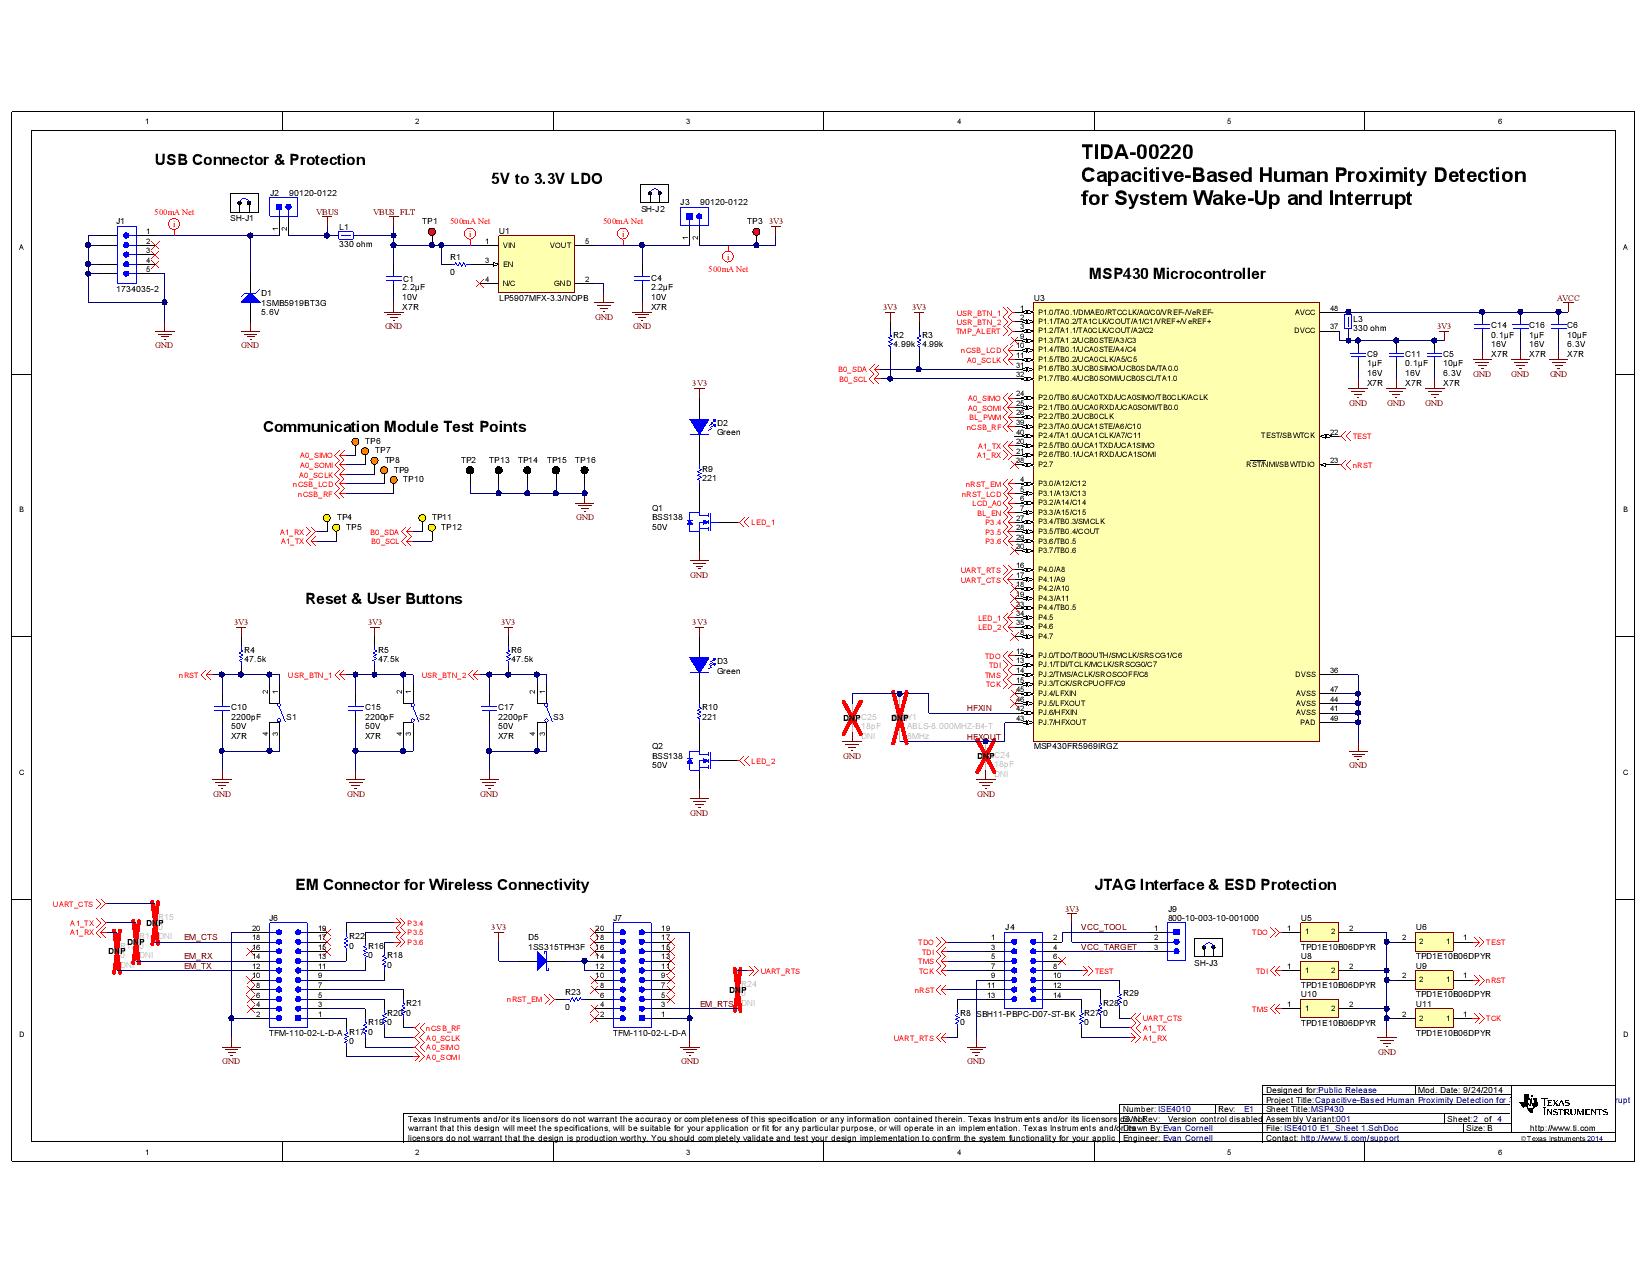Click the Sheet 2 of 4 field
Viewport: 1650px width, 1275px height.
pyautogui.click(x=1473, y=1120)
